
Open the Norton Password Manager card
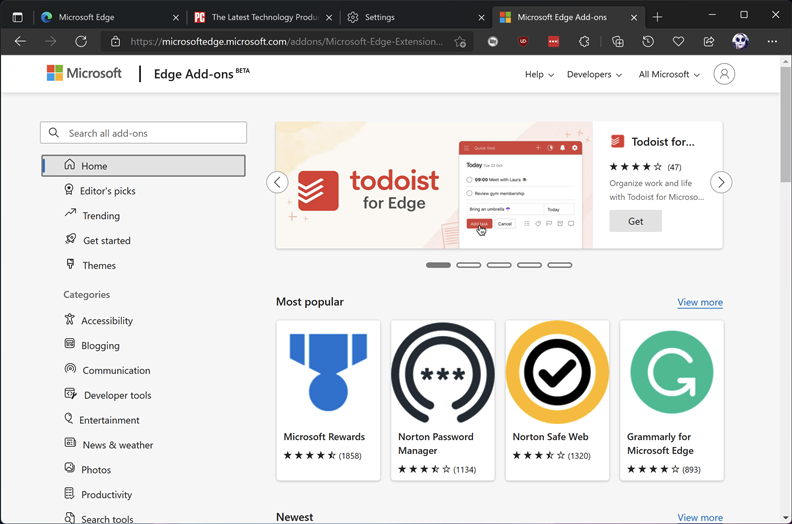pyautogui.click(x=442, y=400)
